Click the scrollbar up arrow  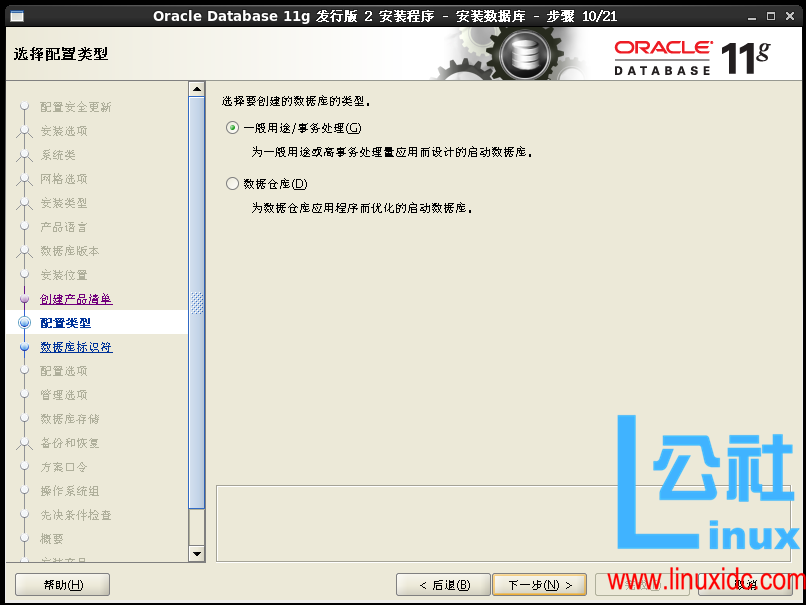pos(197,88)
